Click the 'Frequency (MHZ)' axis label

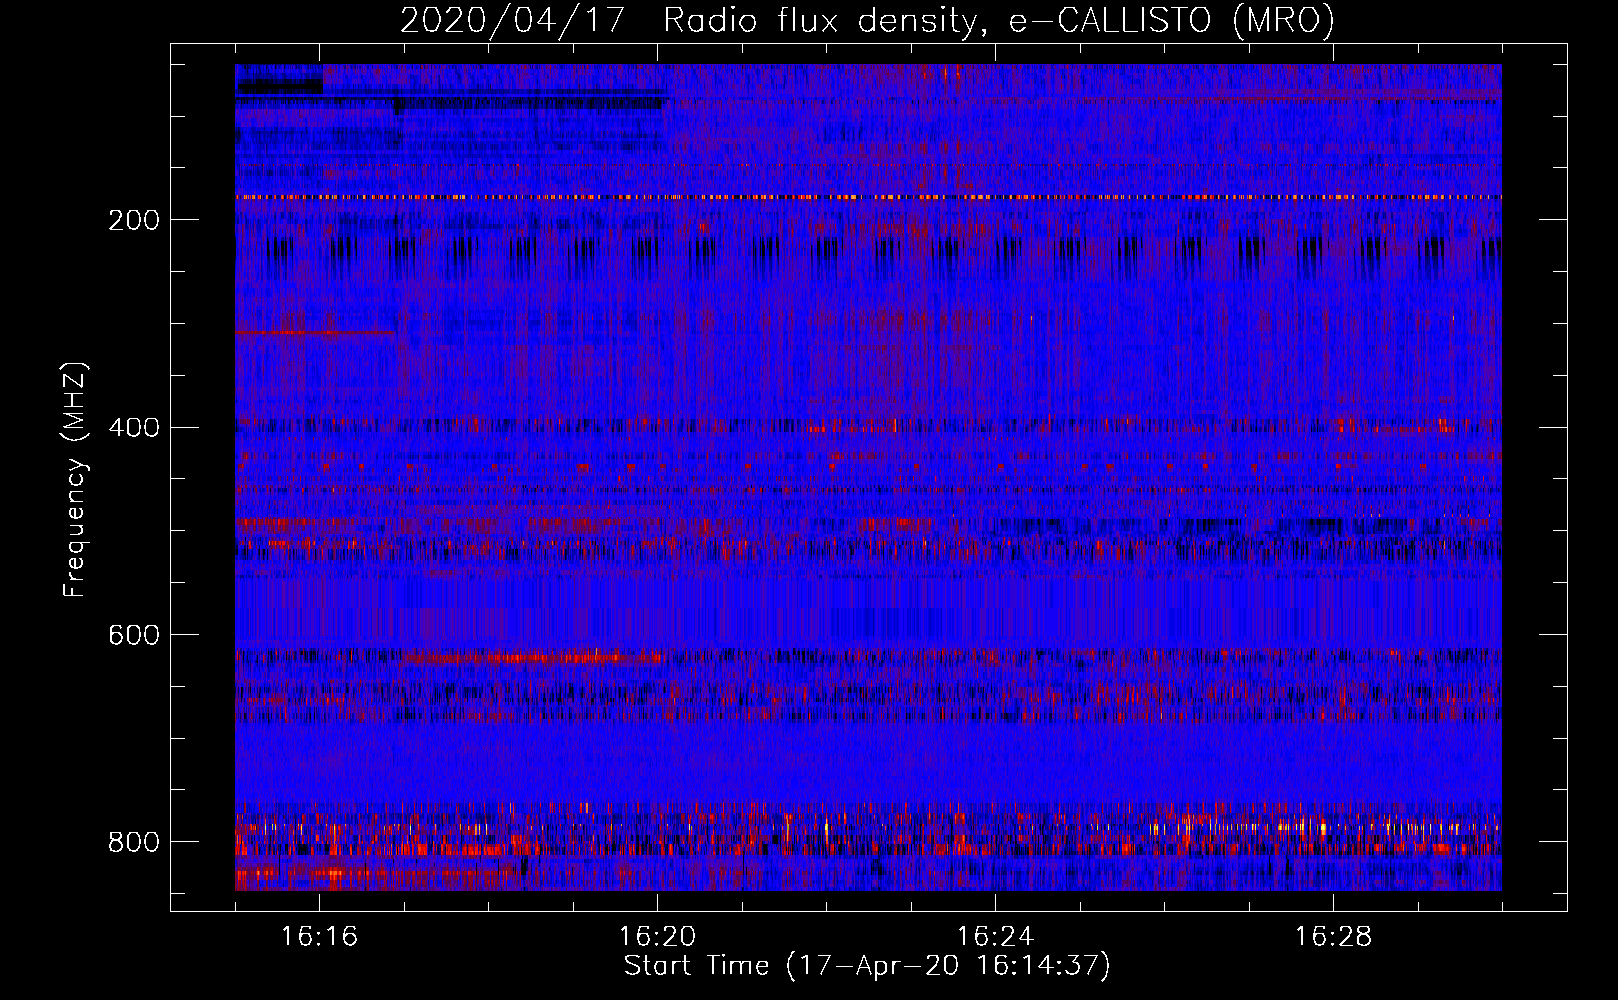click(75, 479)
